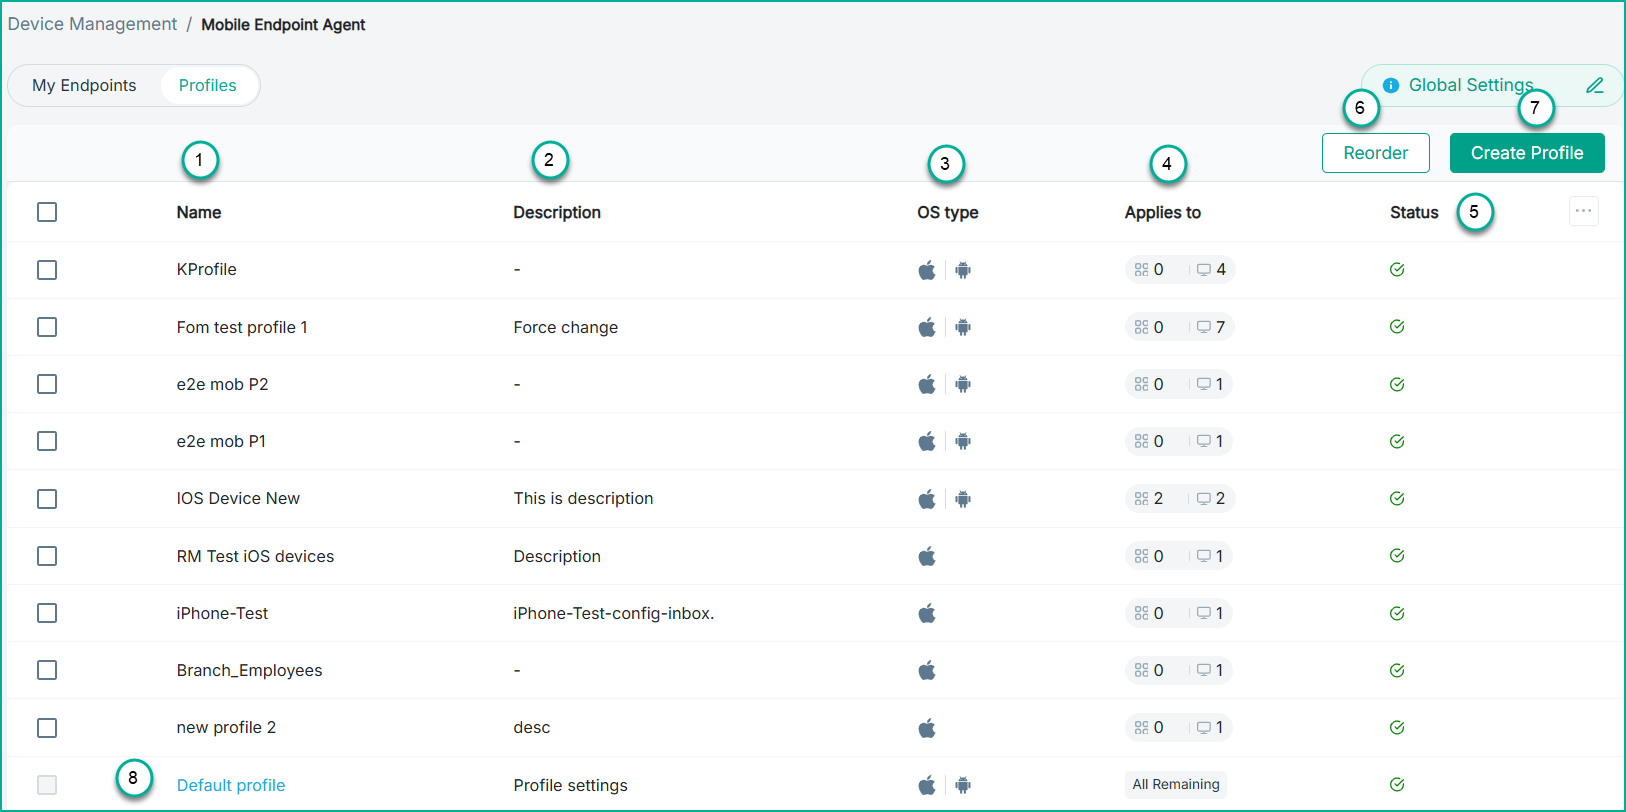
Task: Click group count icon for IOS Device New
Action: tap(1141, 499)
